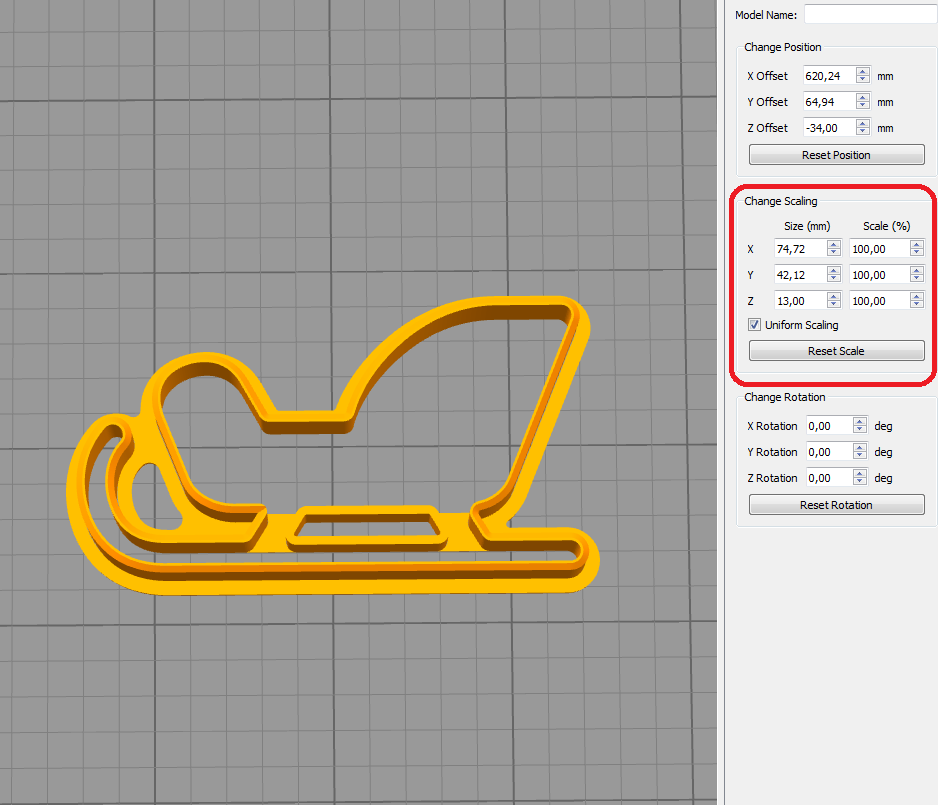The height and width of the screenshot is (805, 938).
Task: Click the Y Rotation value field
Action: pyautogui.click(x=829, y=452)
